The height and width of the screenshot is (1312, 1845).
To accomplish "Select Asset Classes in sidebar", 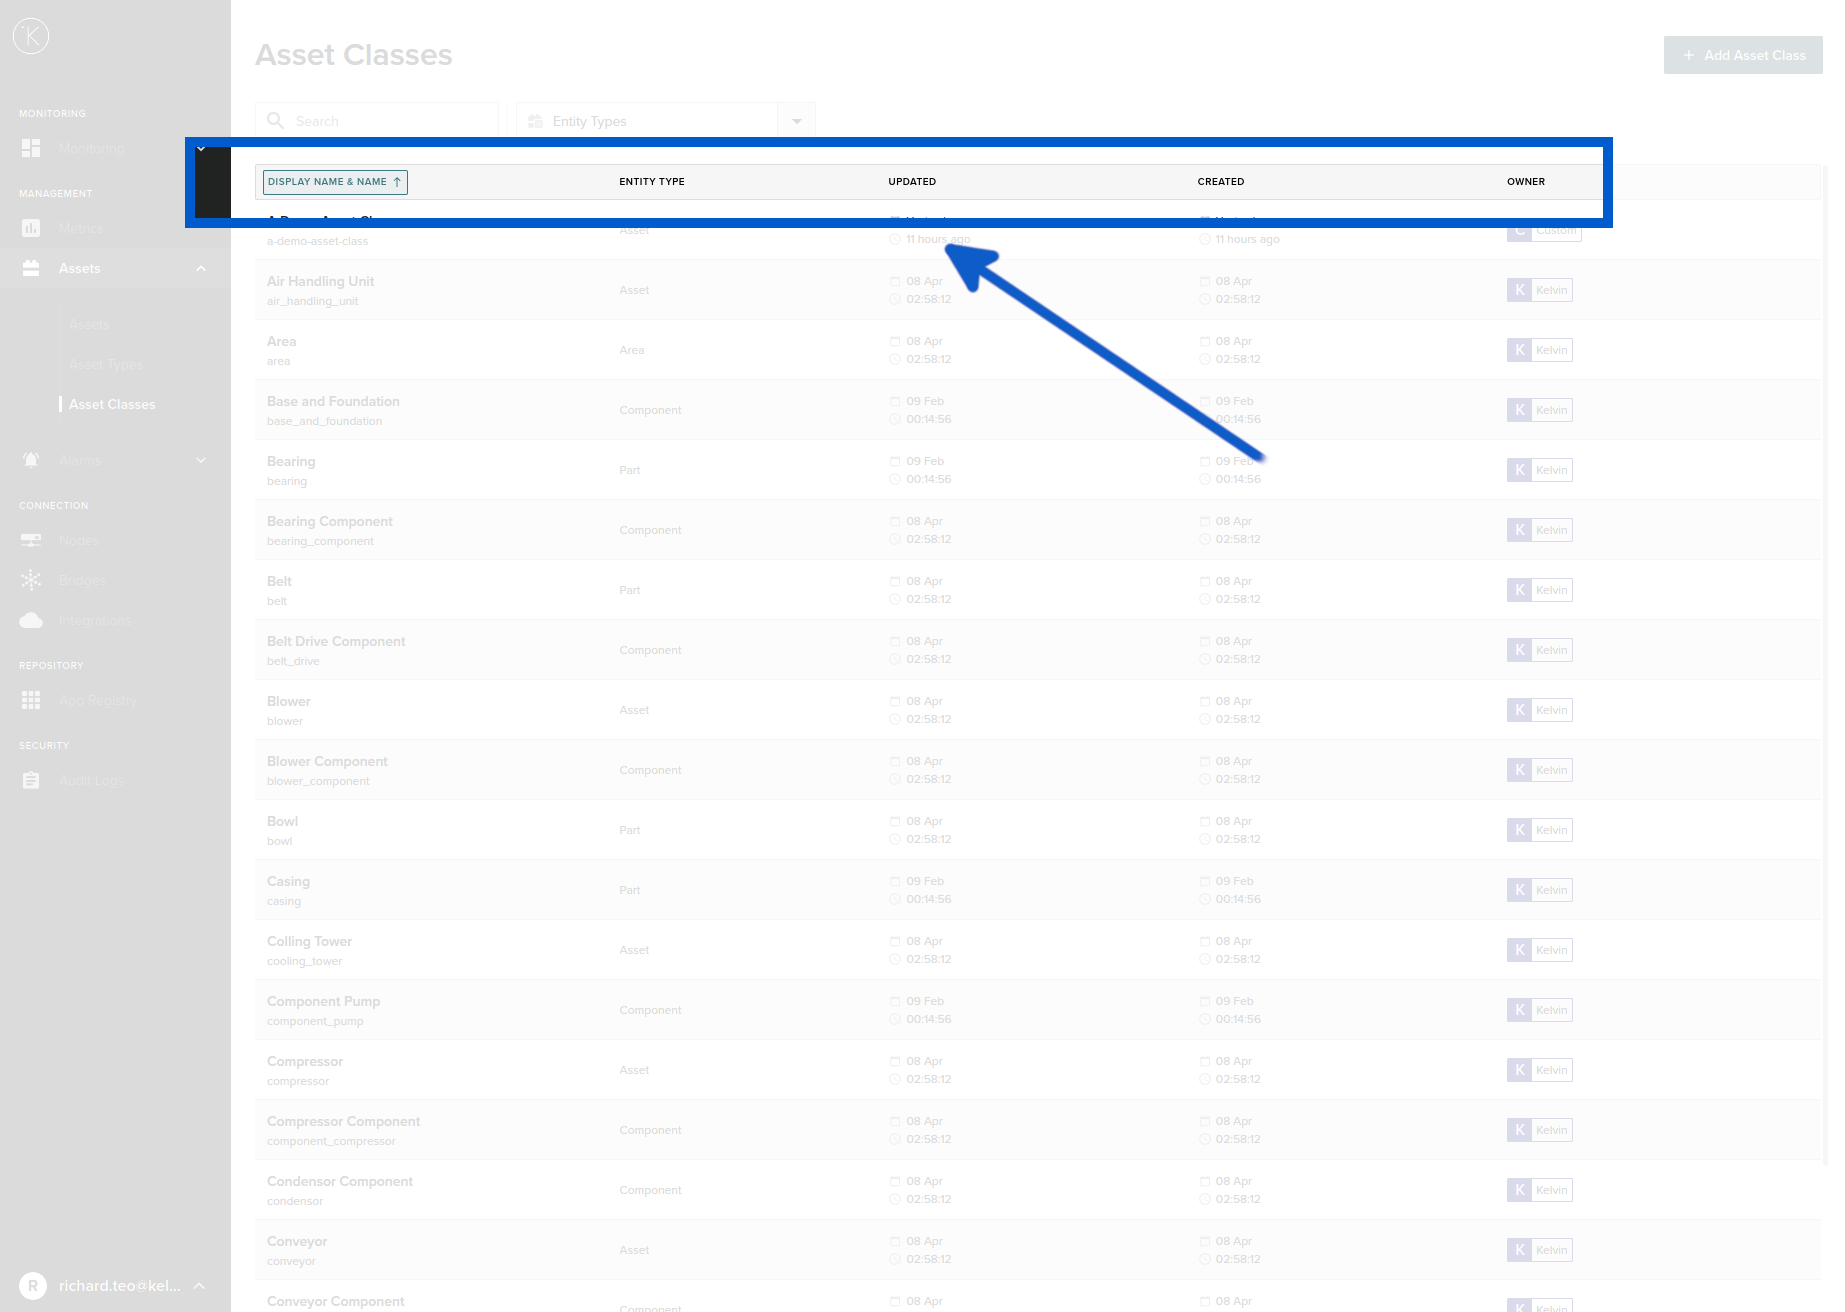I will tap(112, 404).
